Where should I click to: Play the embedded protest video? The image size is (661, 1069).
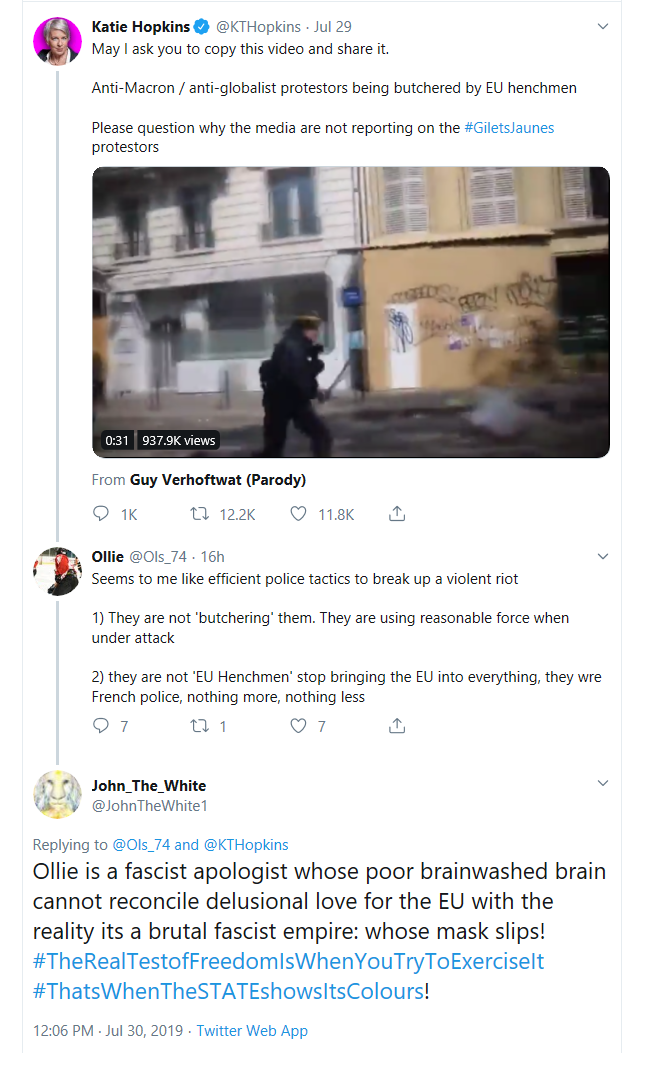351,312
